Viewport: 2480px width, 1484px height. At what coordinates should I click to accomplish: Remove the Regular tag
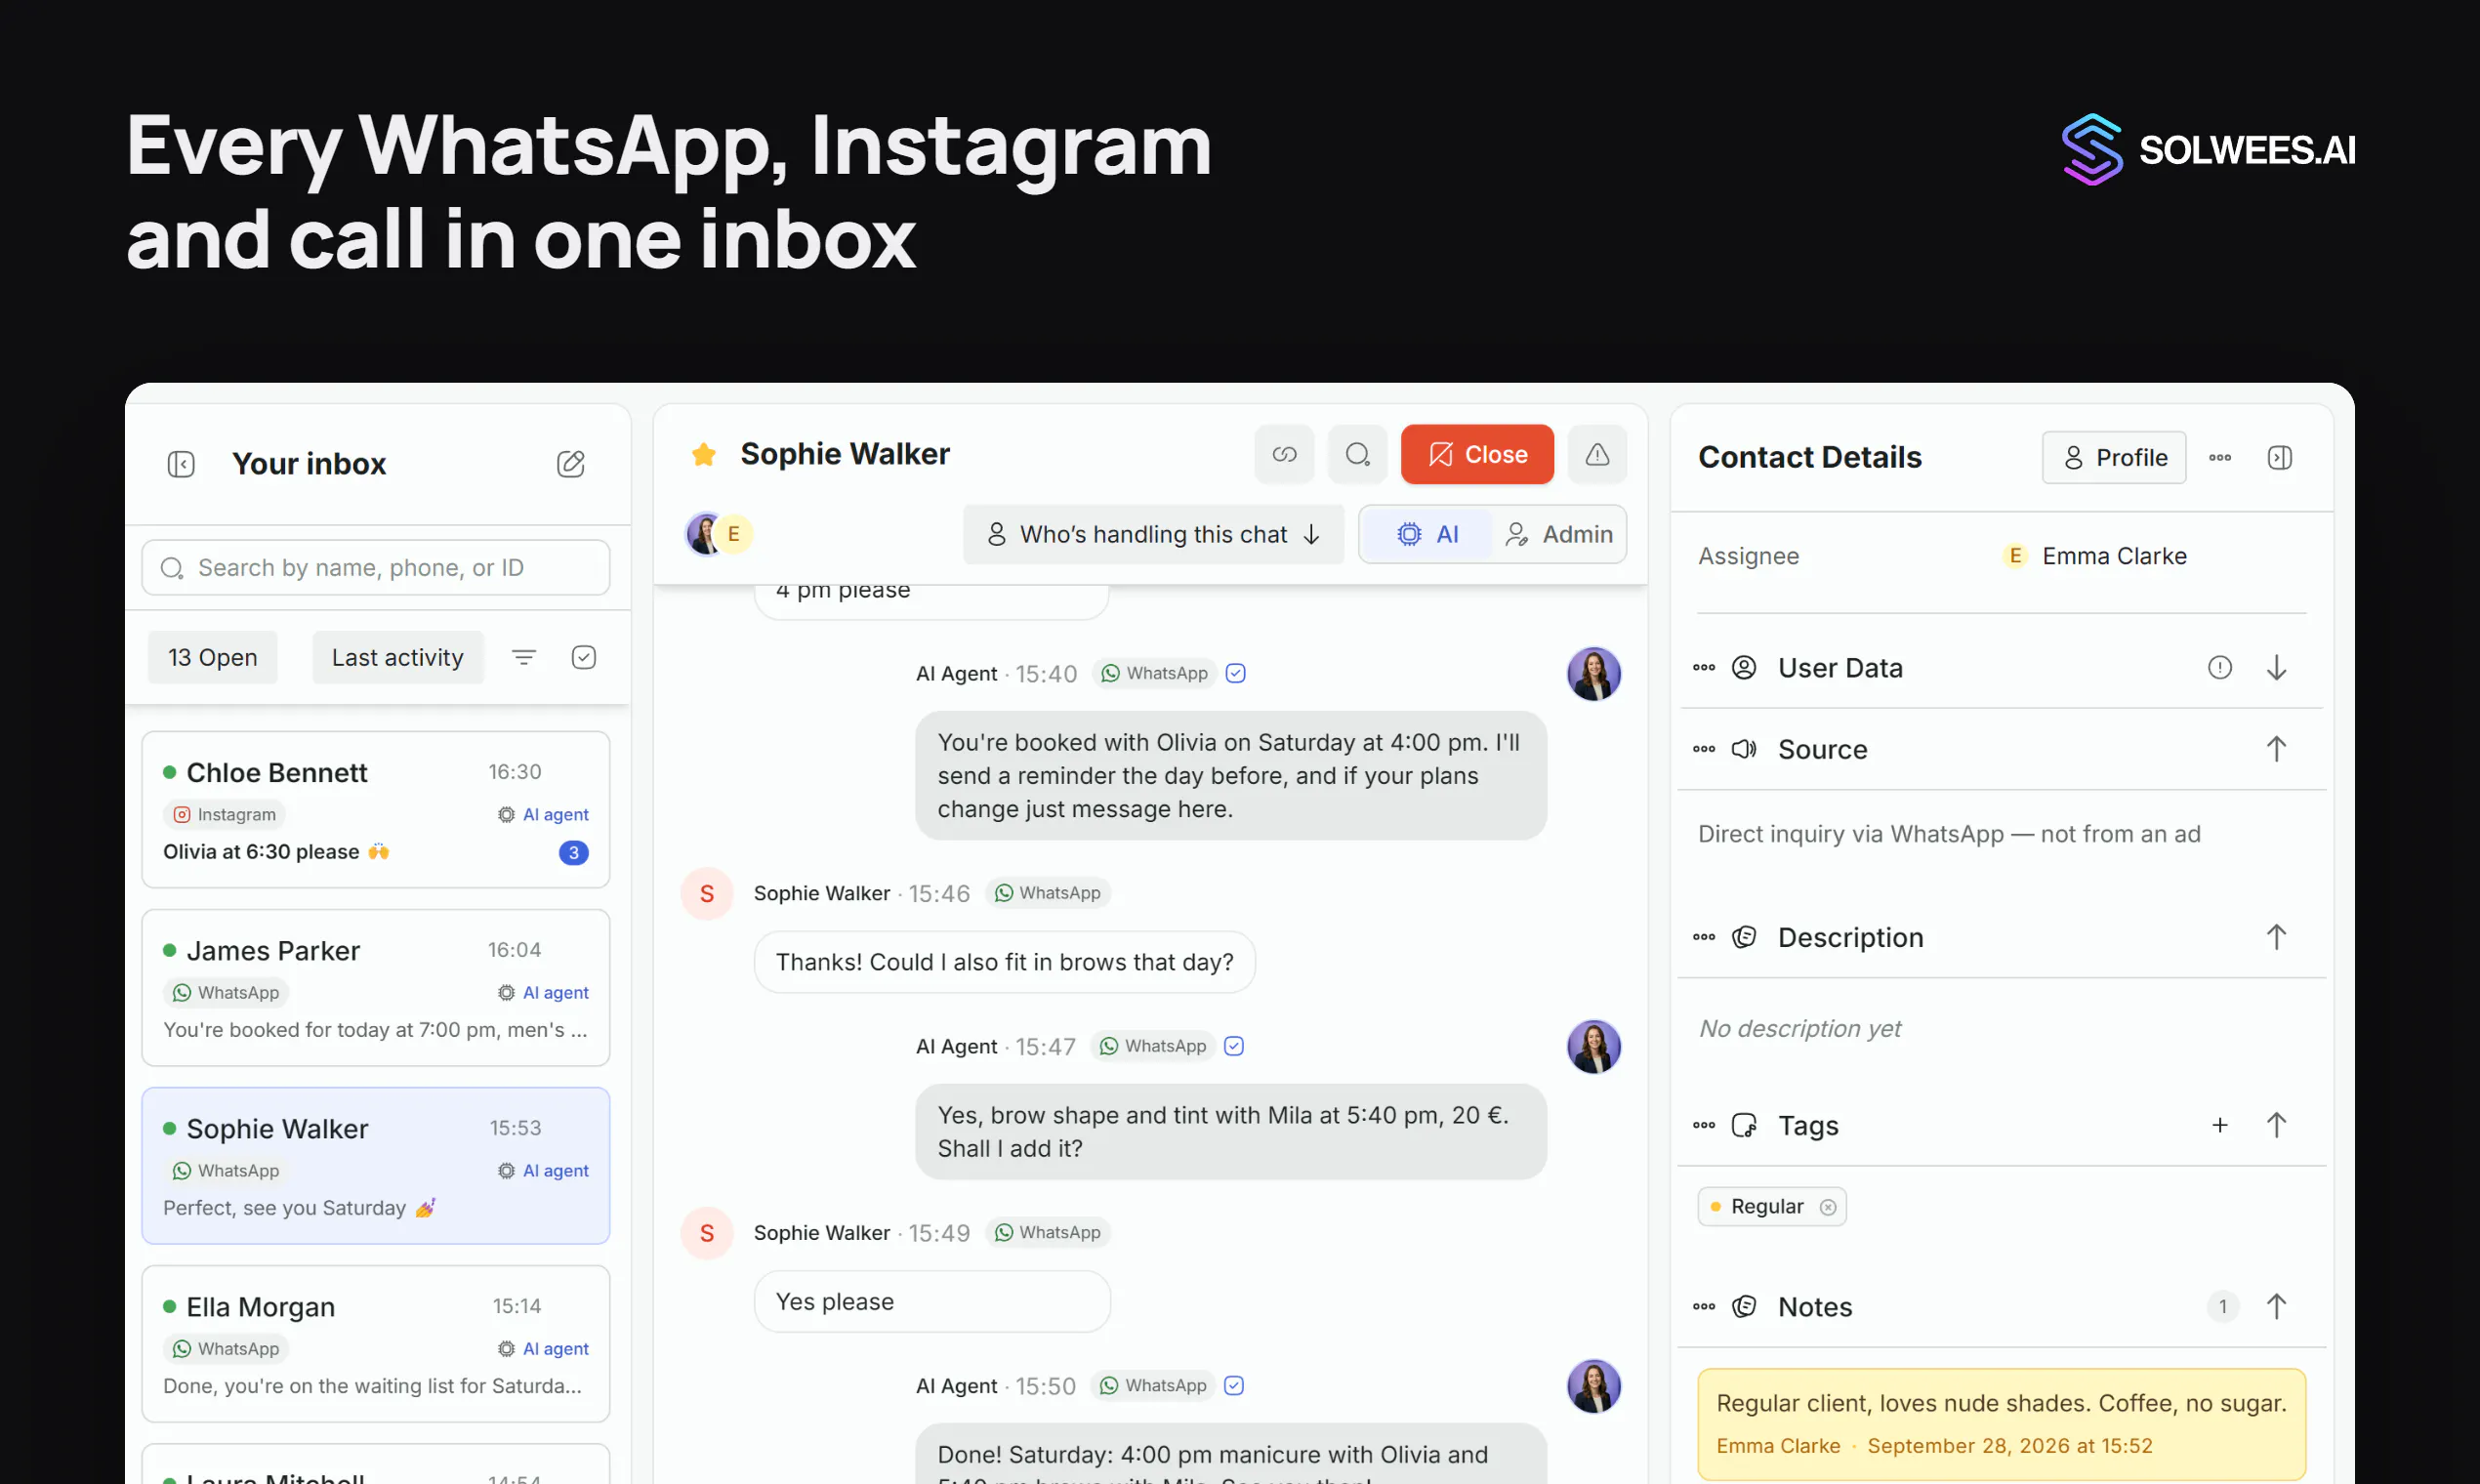(x=1828, y=1207)
